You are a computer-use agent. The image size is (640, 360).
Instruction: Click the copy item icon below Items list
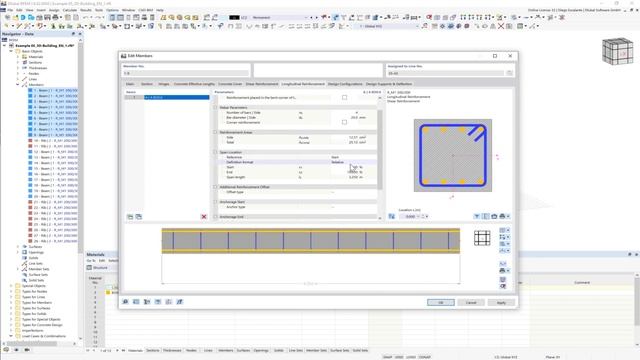(139, 217)
